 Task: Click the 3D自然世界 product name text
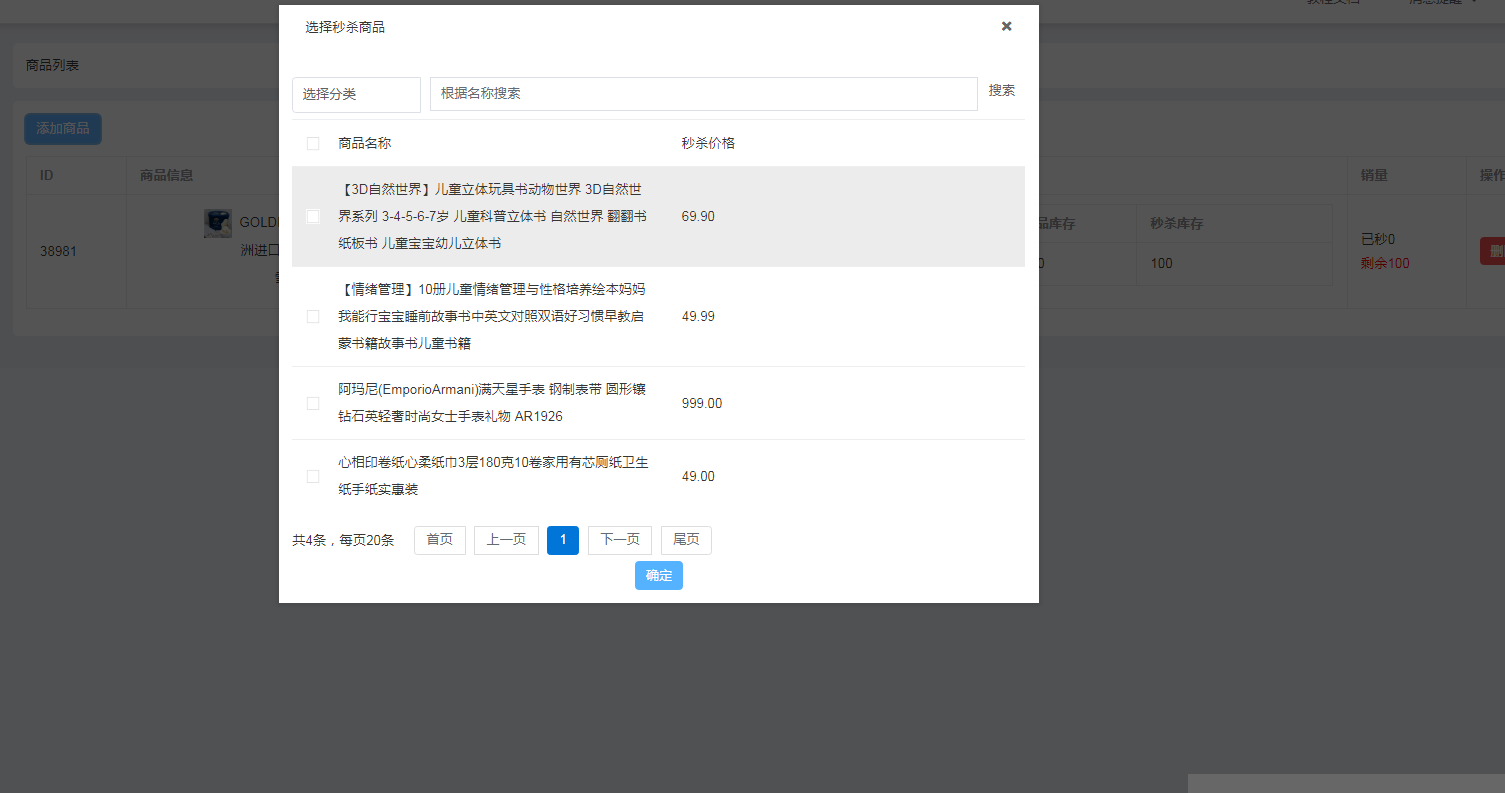coord(492,216)
